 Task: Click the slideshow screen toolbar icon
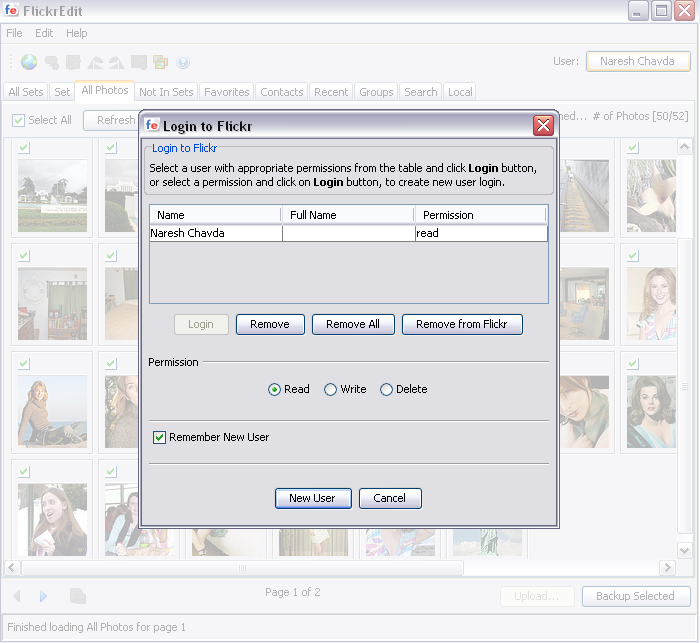139,63
